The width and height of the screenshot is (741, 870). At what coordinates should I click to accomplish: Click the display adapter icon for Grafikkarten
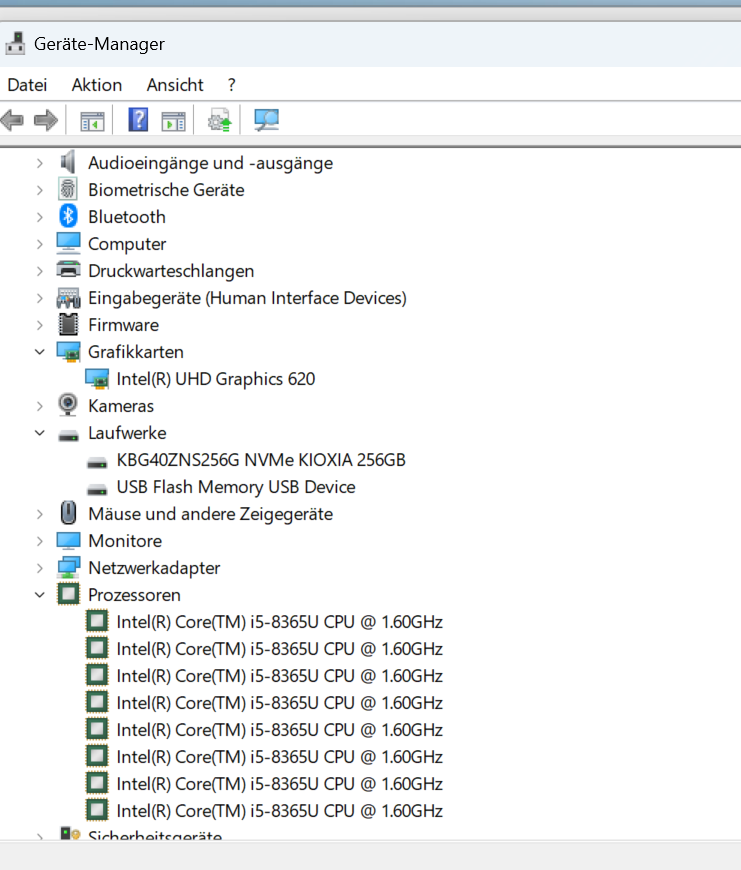[x=68, y=352]
